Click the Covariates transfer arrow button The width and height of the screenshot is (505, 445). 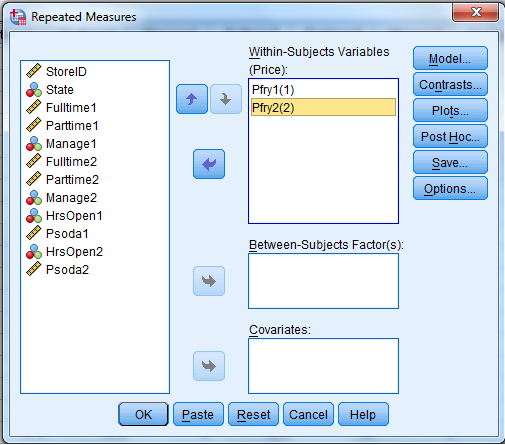(x=209, y=366)
